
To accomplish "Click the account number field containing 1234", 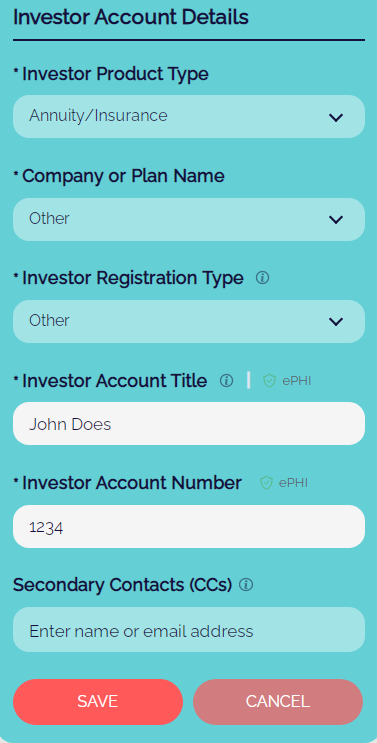I will (189, 526).
